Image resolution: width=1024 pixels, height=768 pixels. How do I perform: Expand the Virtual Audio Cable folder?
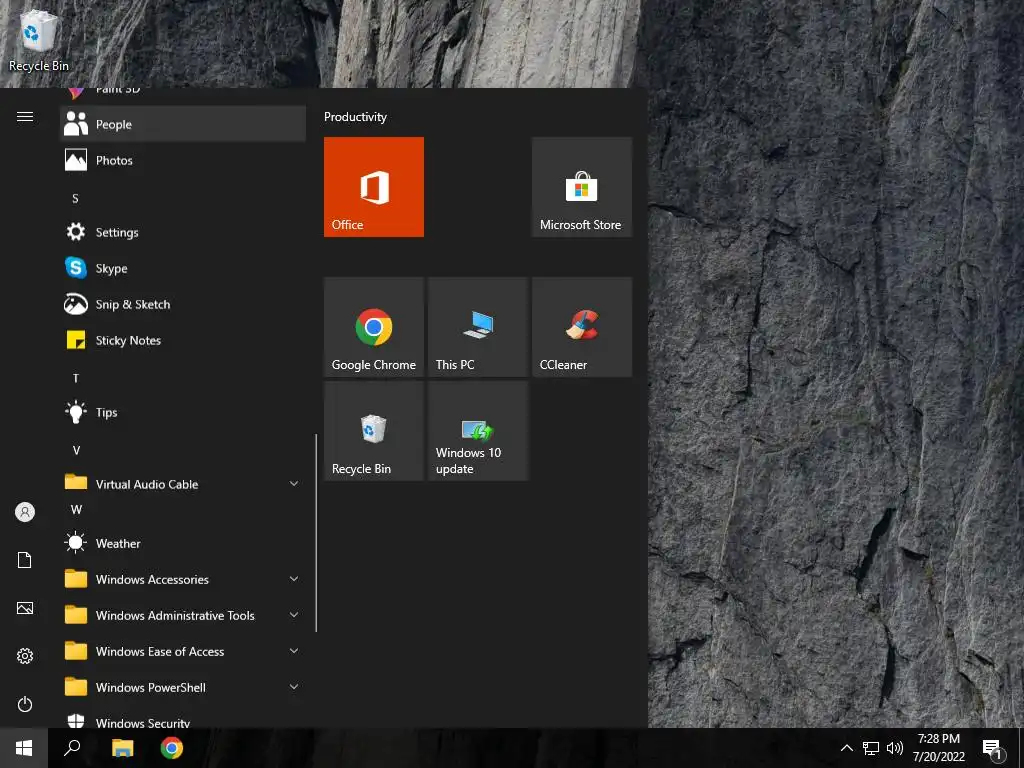click(x=183, y=484)
